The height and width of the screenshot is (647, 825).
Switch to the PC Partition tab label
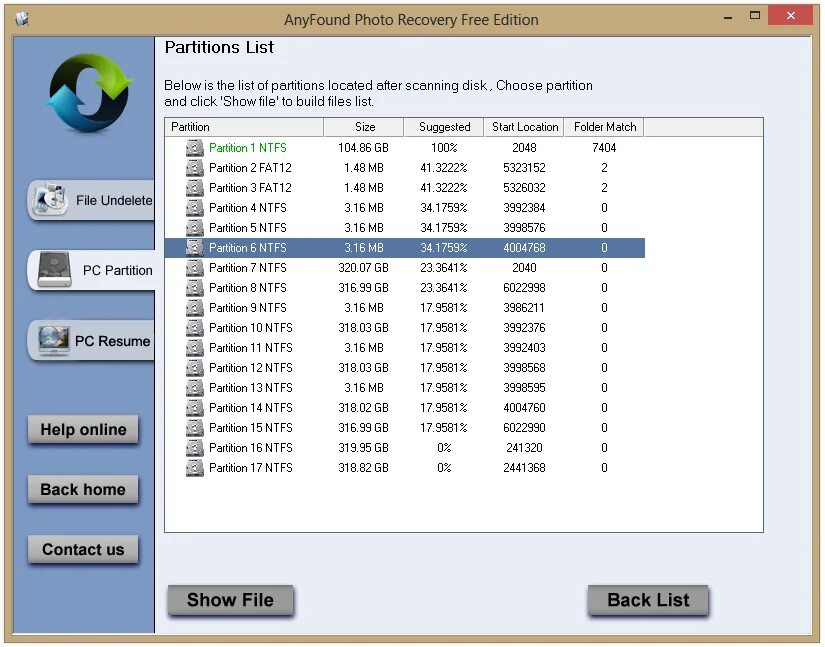(x=118, y=270)
